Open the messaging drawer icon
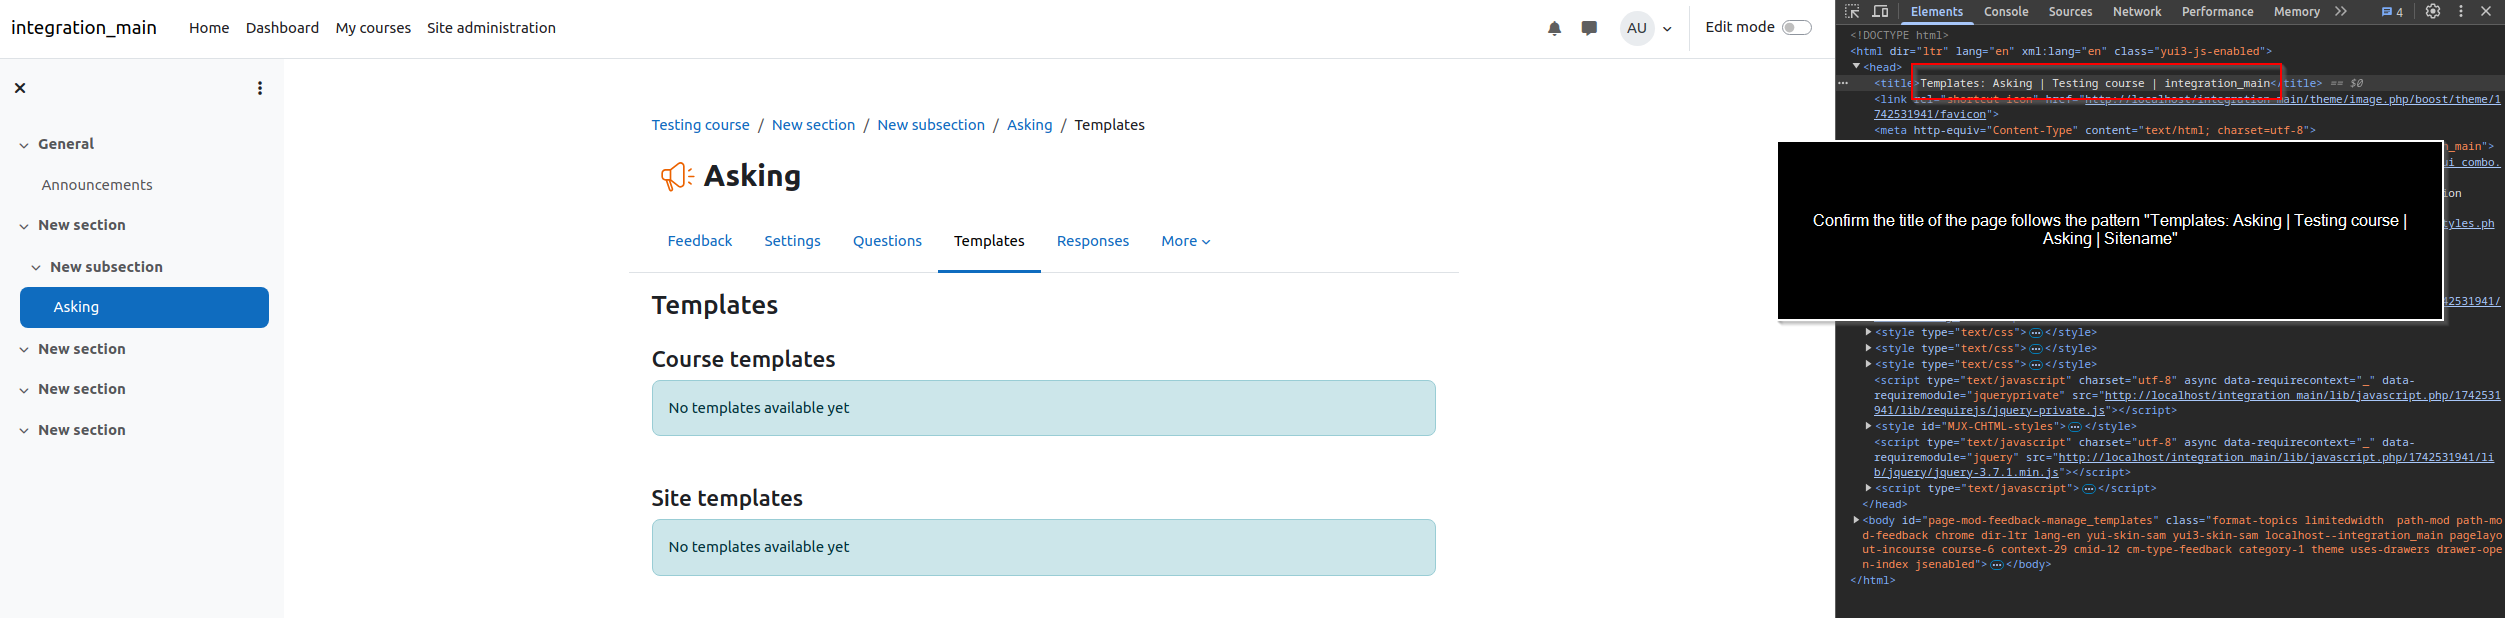The height and width of the screenshot is (618, 2505). click(1589, 28)
